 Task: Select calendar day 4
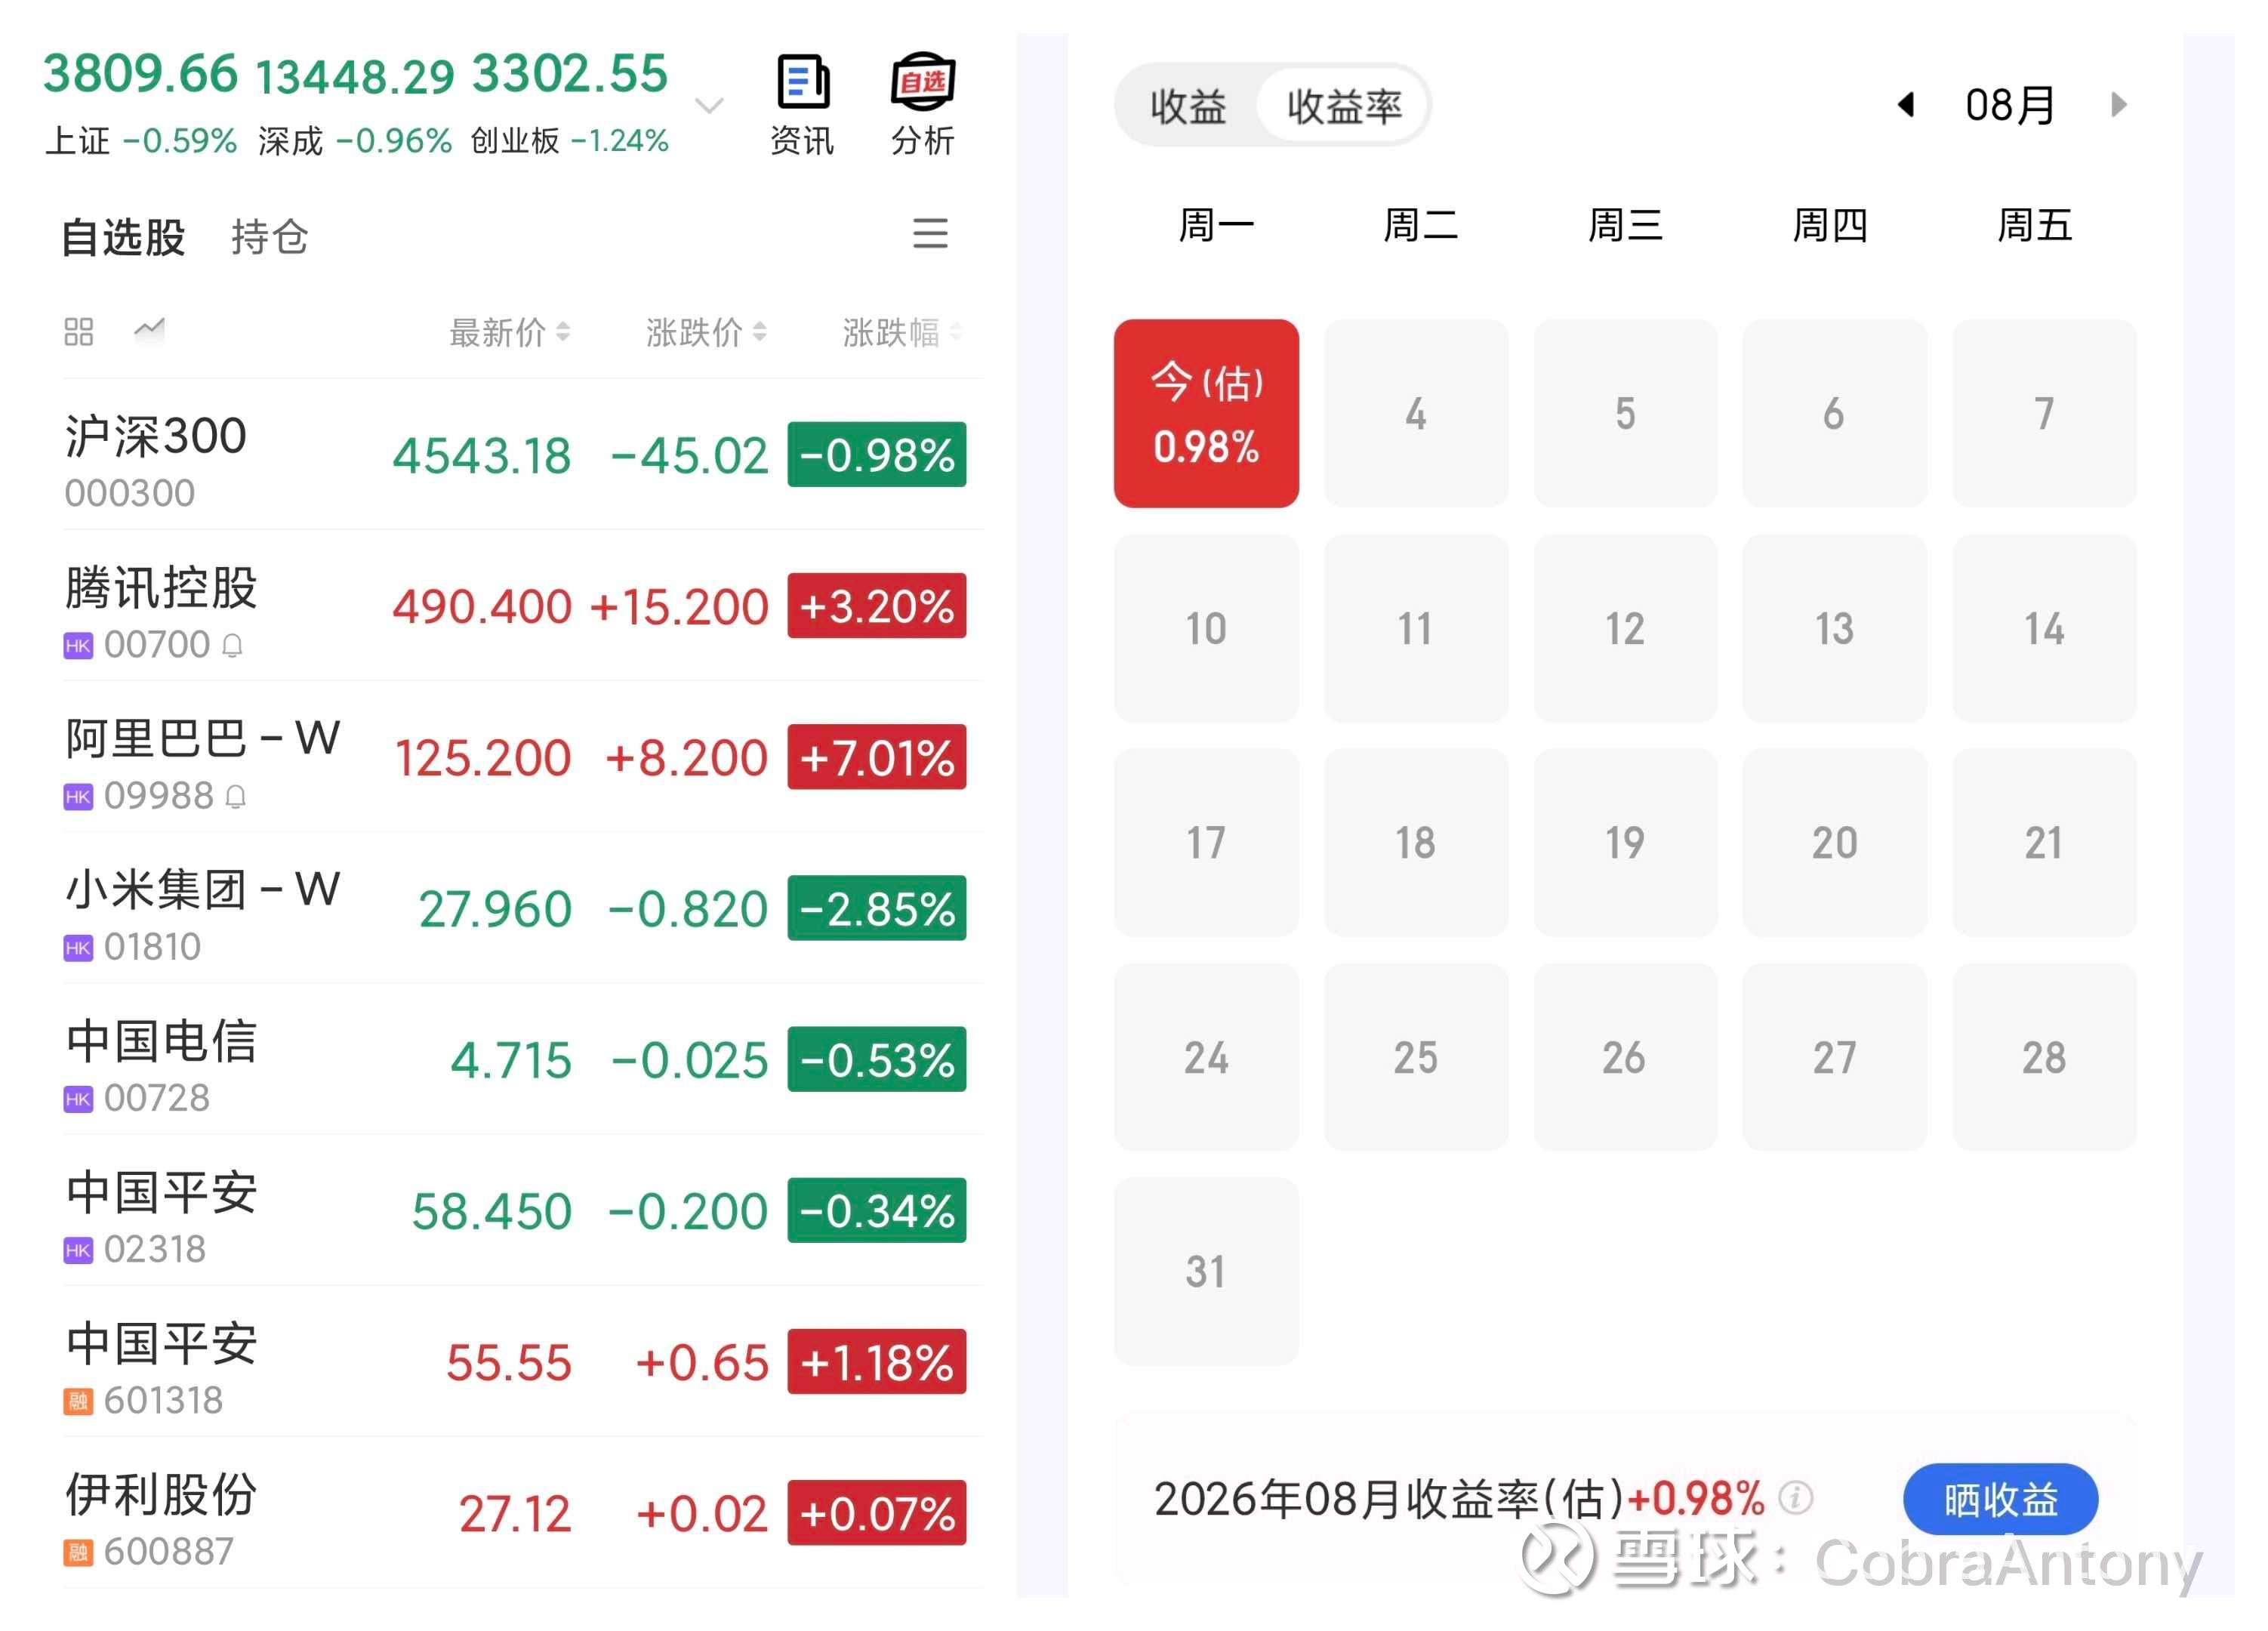point(1416,413)
